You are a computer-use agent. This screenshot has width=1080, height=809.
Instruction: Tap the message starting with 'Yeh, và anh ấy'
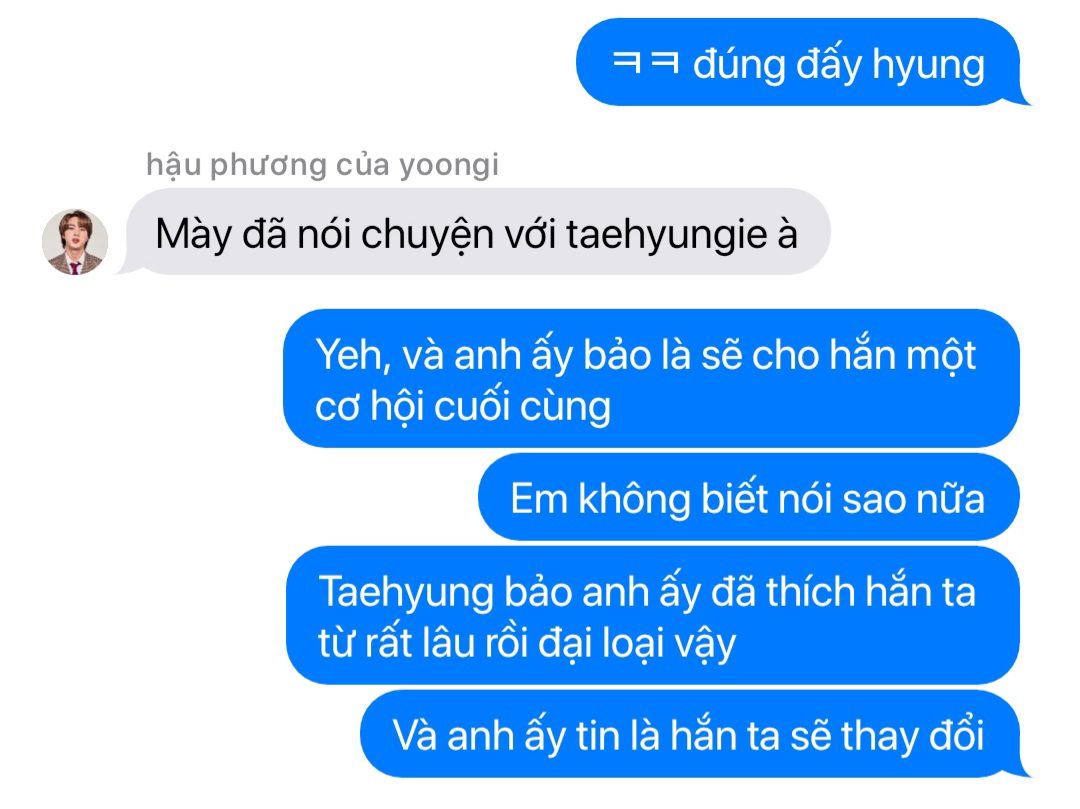tap(651, 379)
